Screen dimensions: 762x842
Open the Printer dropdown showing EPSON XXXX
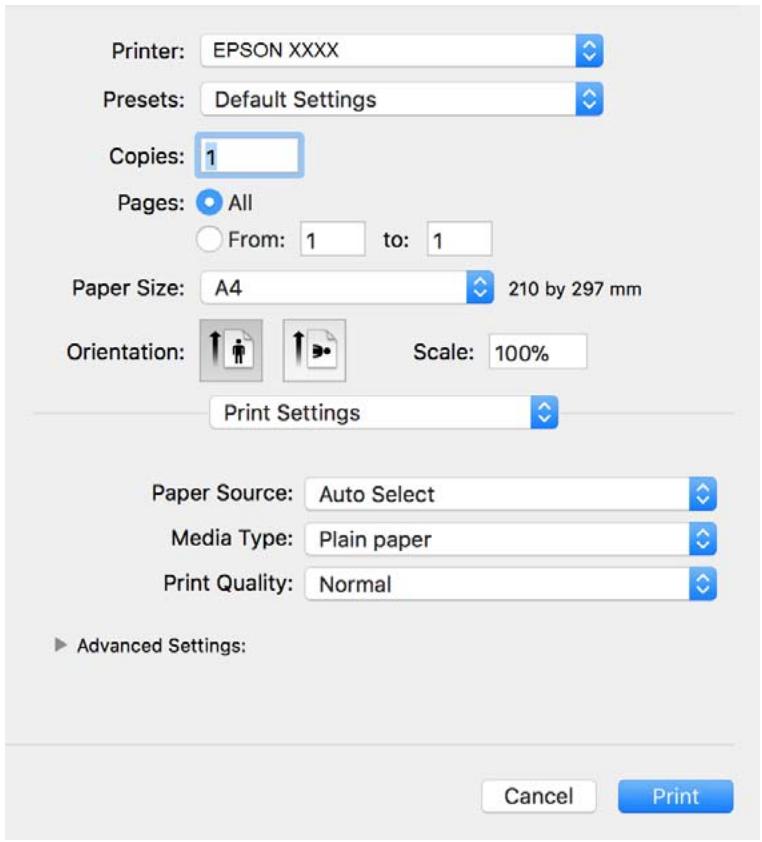pos(402,51)
